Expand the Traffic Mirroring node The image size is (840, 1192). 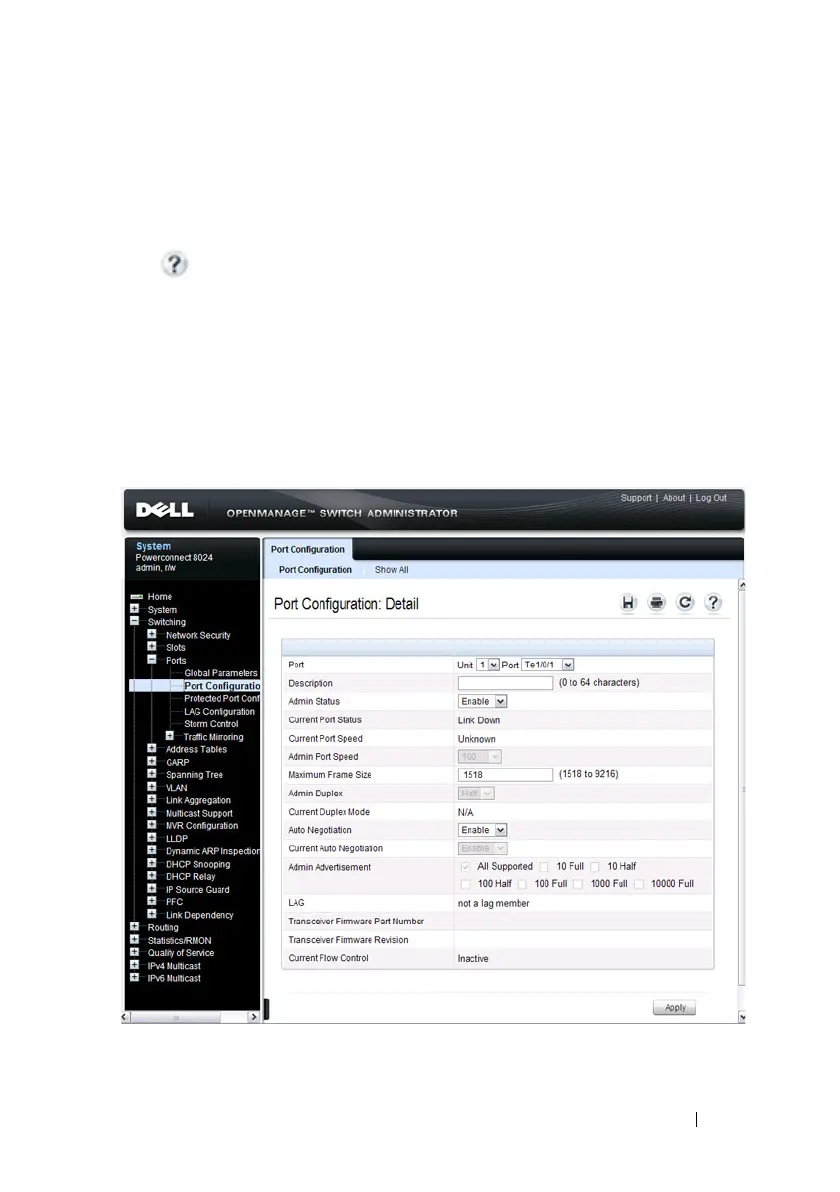tap(170, 736)
